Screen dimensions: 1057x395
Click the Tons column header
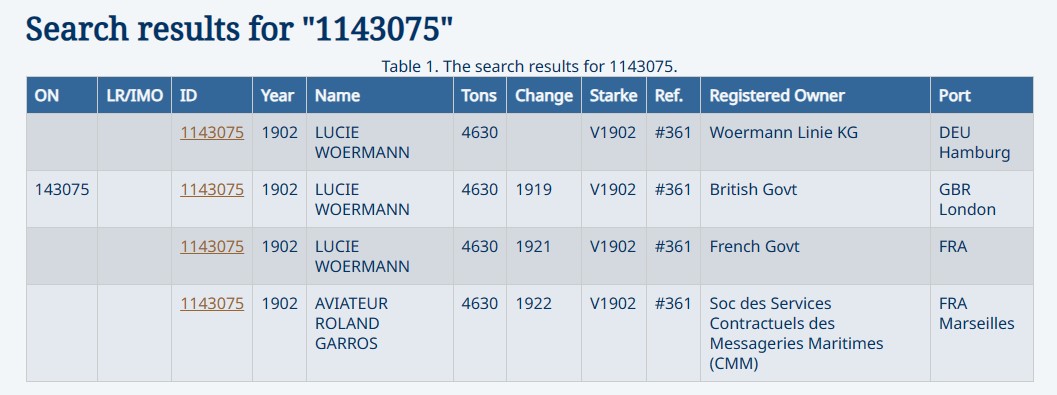coord(480,95)
